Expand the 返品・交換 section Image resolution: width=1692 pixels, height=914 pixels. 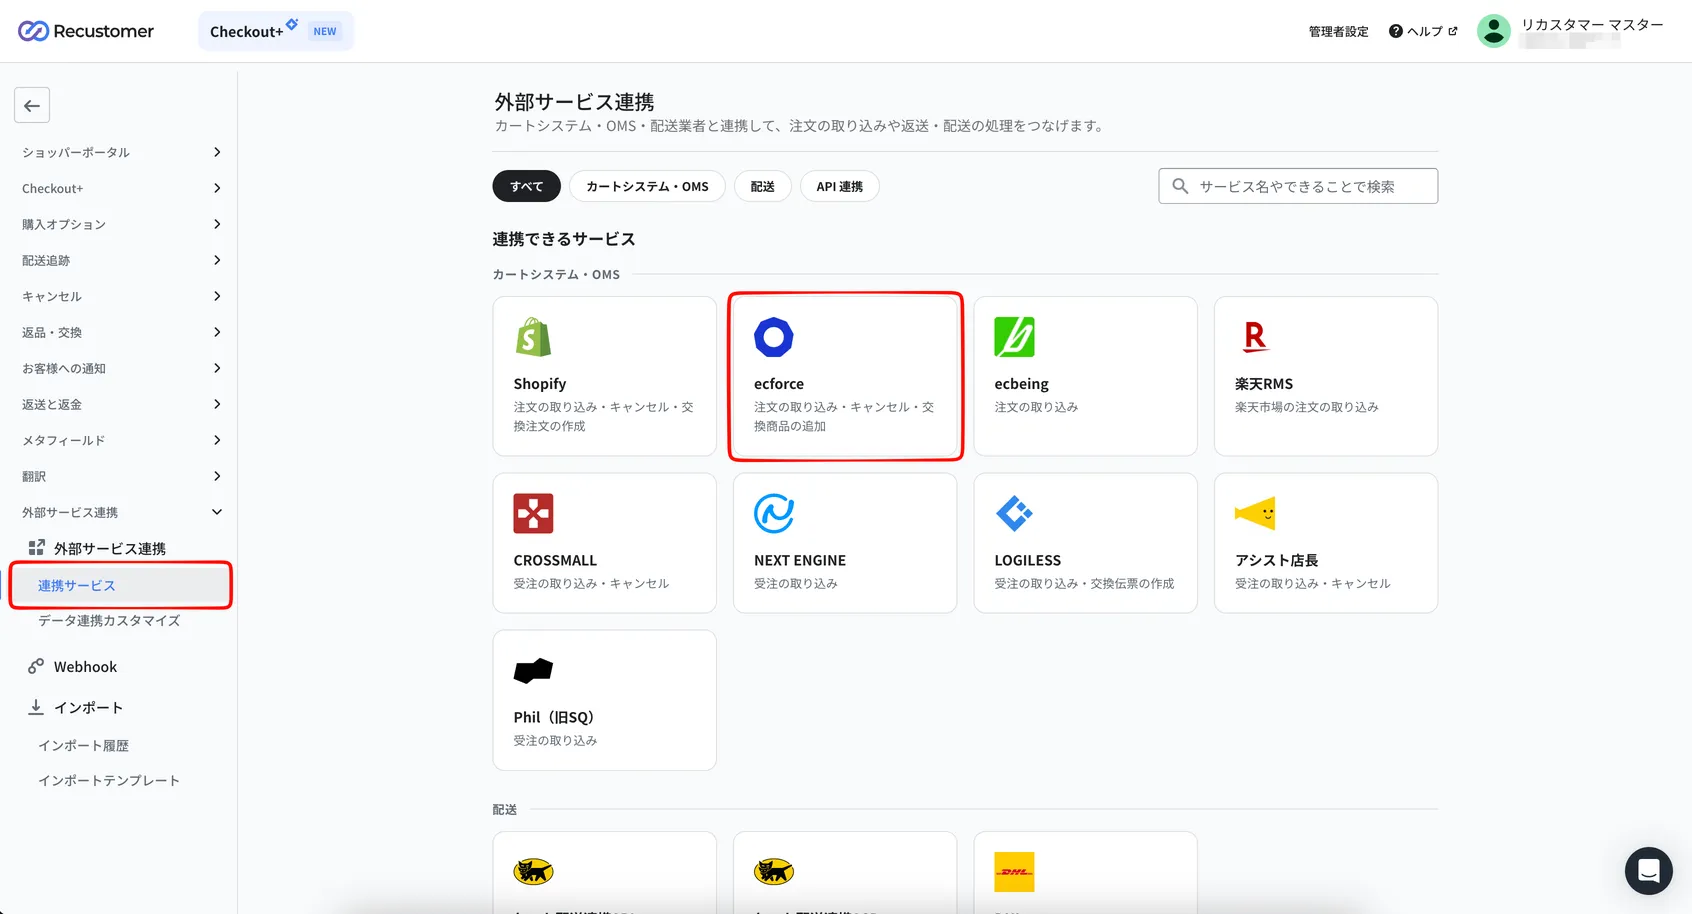[x=121, y=332]
